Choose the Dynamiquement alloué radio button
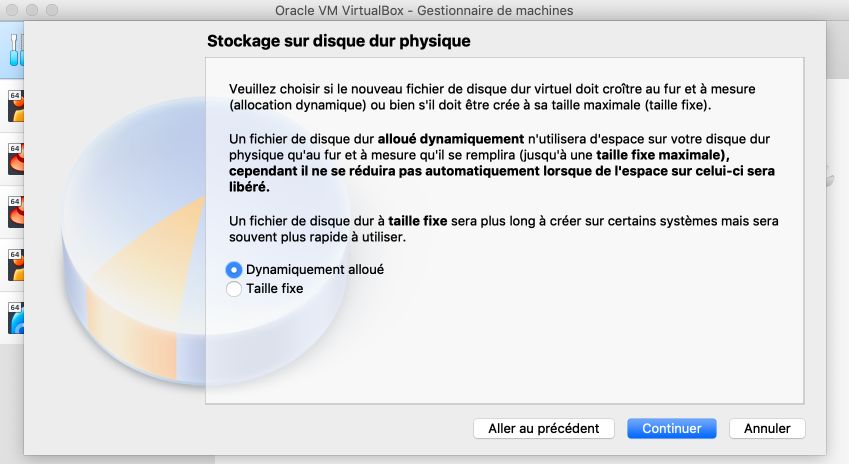The width and height of the screenshot is (849, 464). coord(233,270)
